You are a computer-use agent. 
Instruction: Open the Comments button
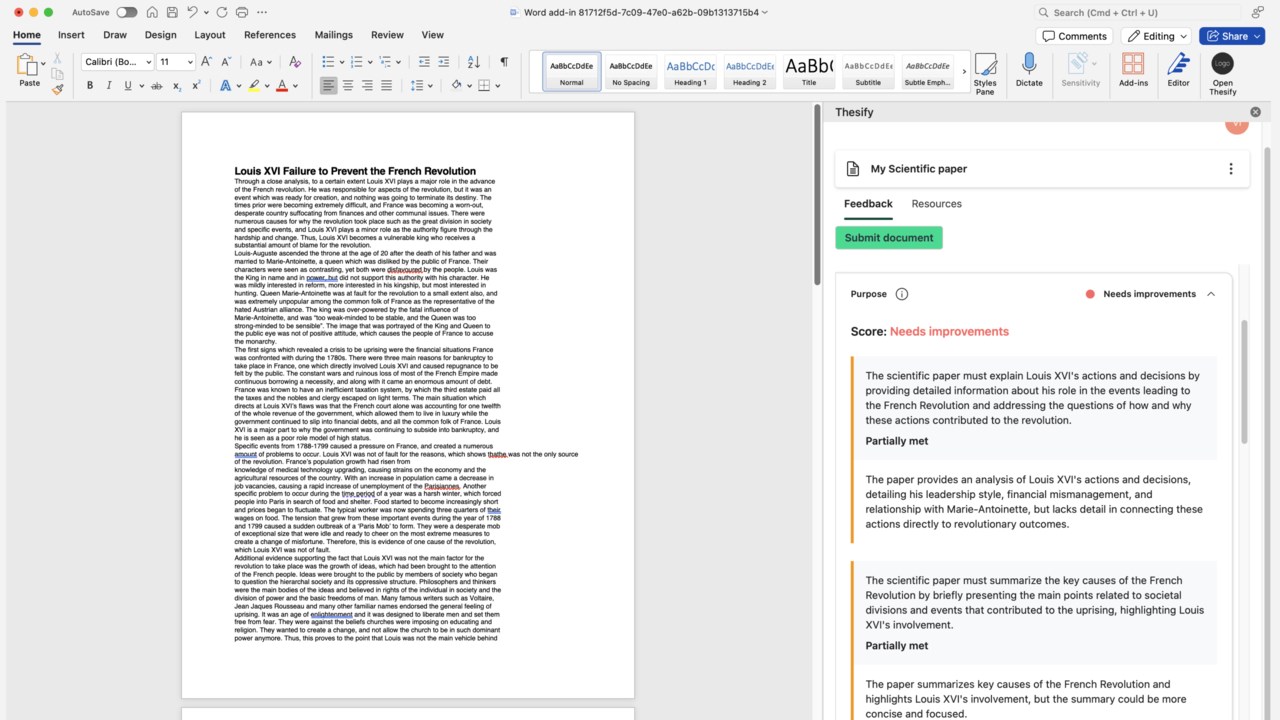1075,36
